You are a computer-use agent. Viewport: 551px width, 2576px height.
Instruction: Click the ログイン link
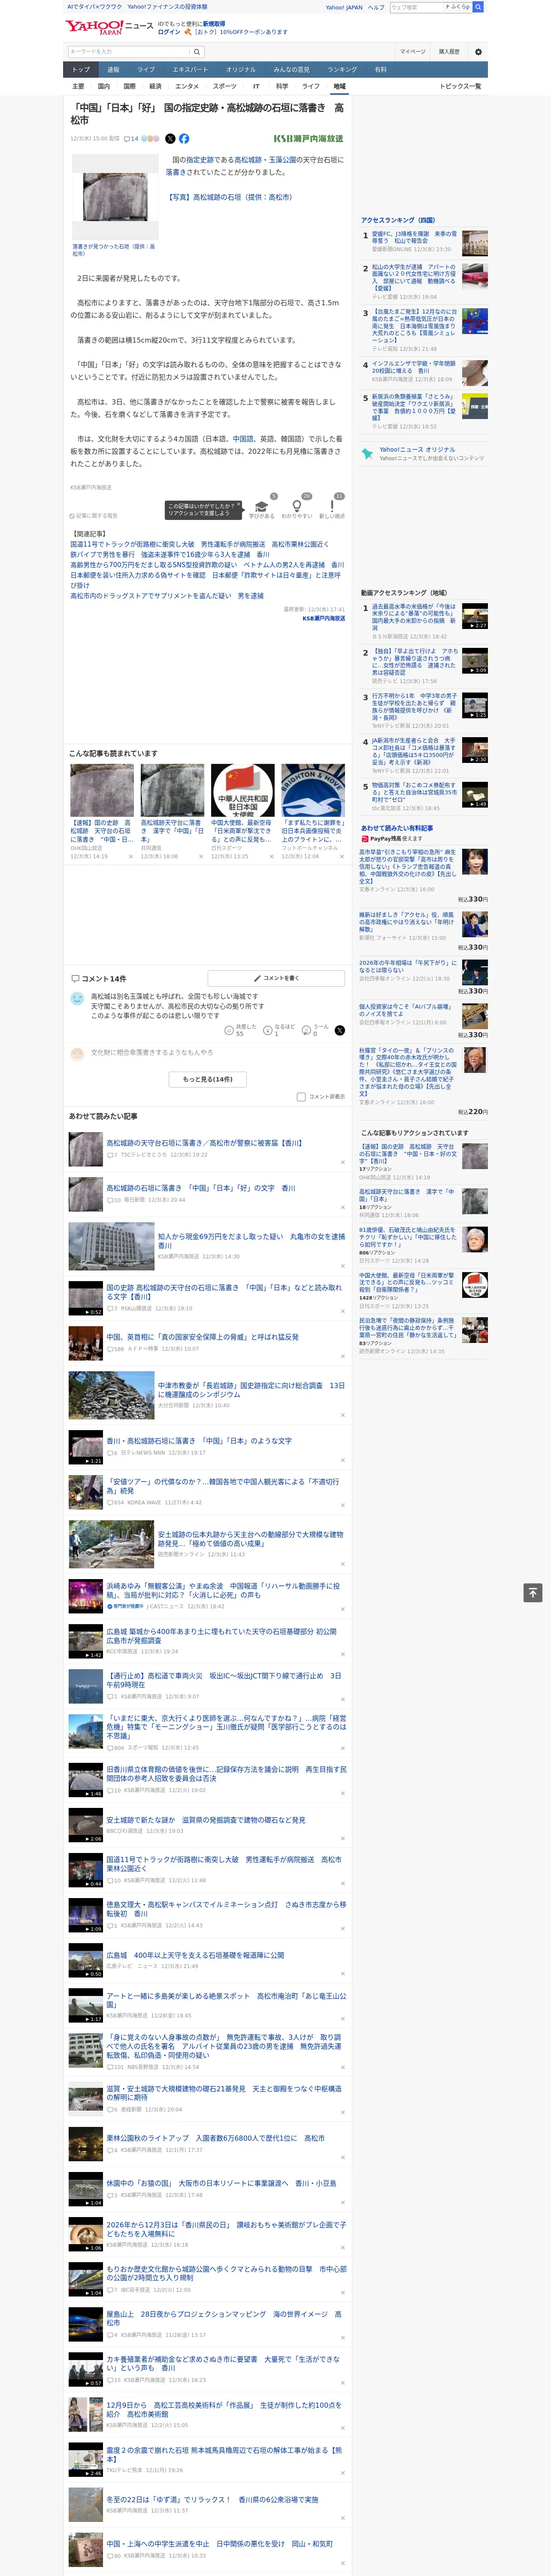(x=169, y=32)
